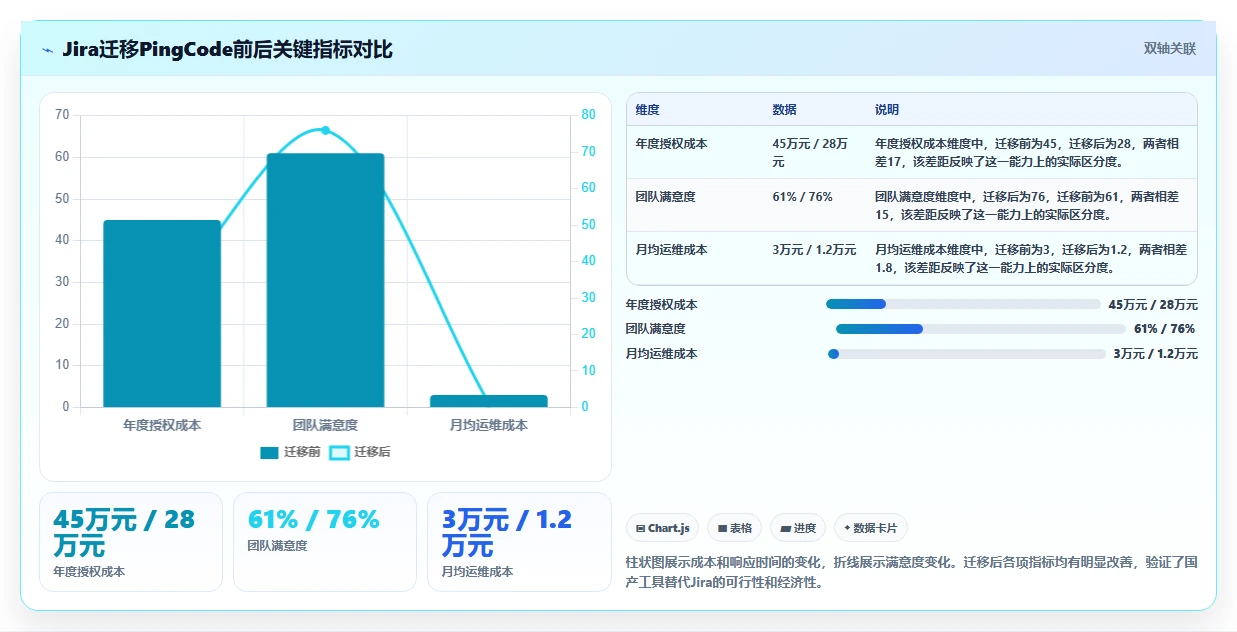Click the 迁移前 legend color box

[269, 453]
